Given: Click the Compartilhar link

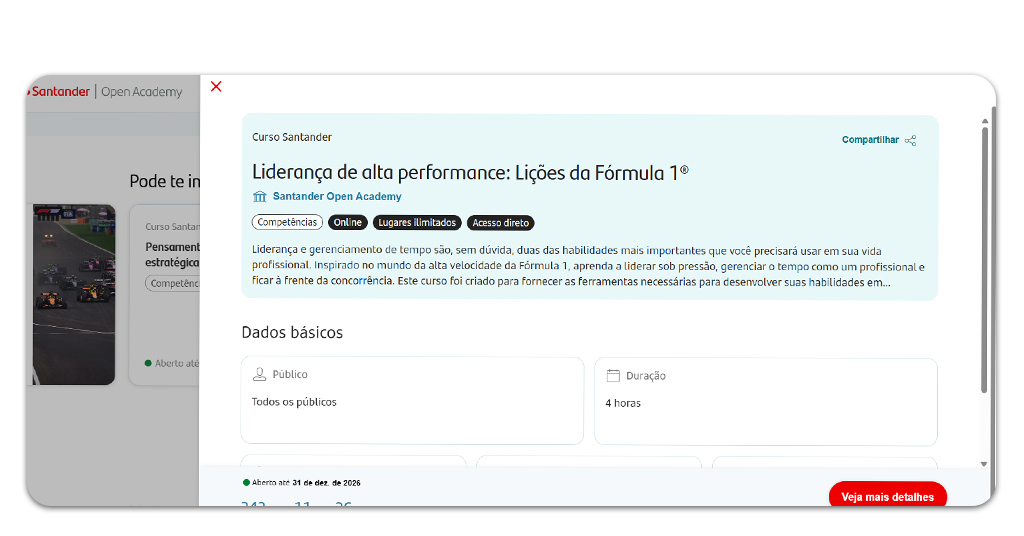Looking at the screenshot, I should click(x=870, y=140).
